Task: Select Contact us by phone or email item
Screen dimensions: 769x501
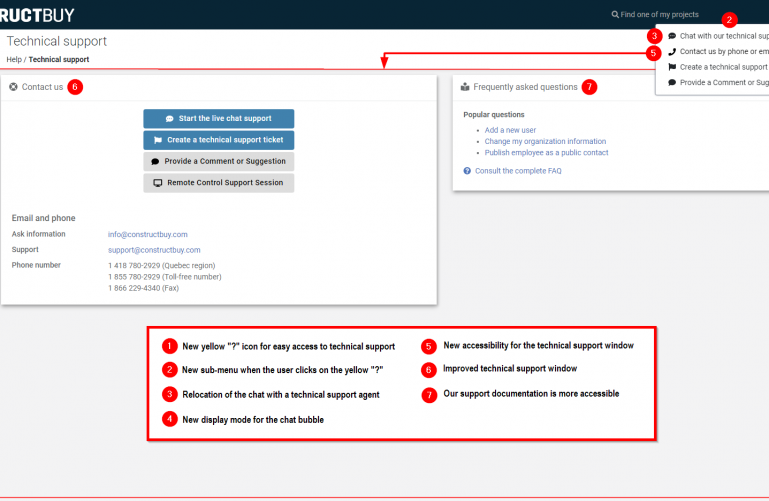Action: pos(718,51)
